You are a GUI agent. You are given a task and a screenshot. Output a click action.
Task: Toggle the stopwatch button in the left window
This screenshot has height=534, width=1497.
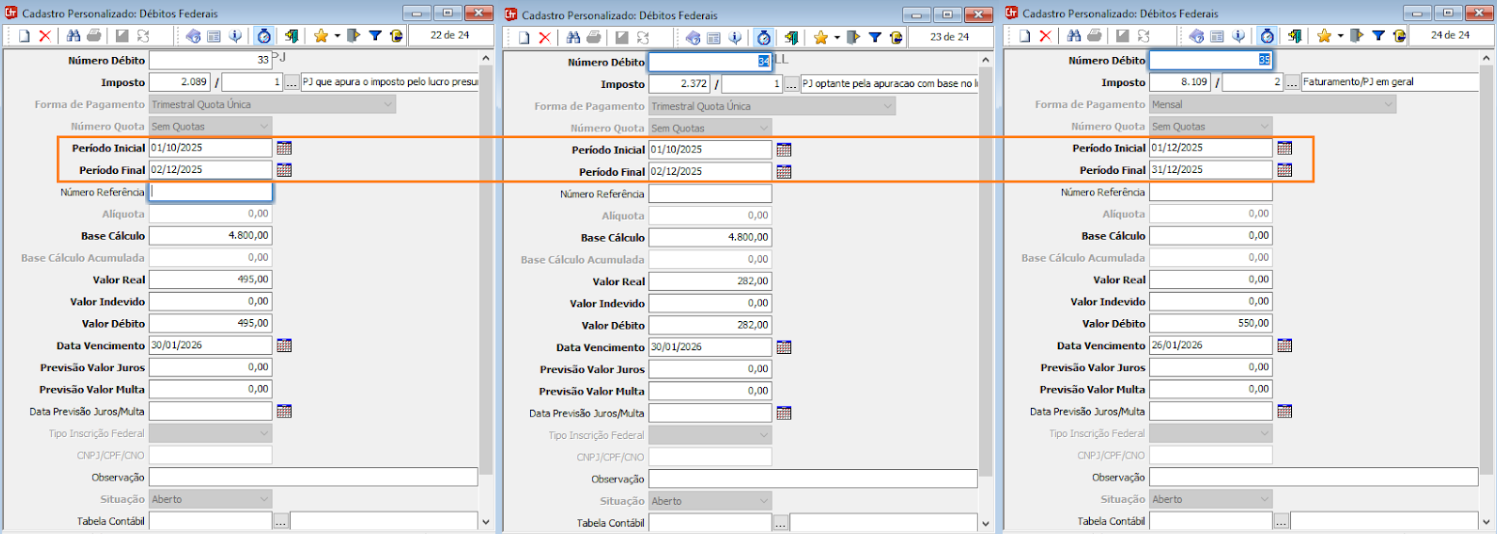point(264,36)
